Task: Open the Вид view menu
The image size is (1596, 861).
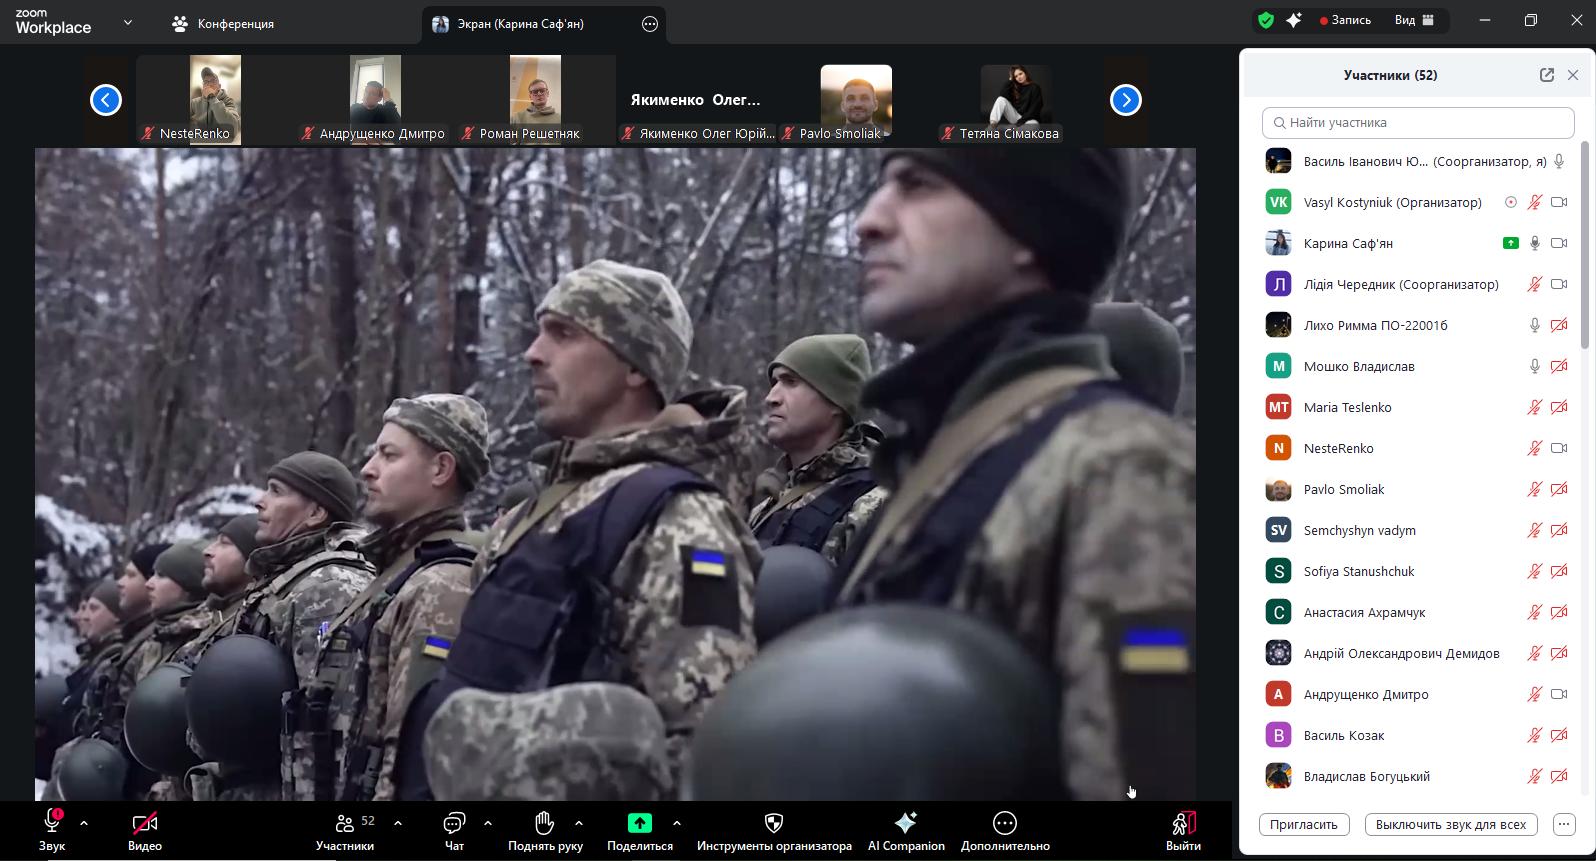Action: tap(1415, 20)
